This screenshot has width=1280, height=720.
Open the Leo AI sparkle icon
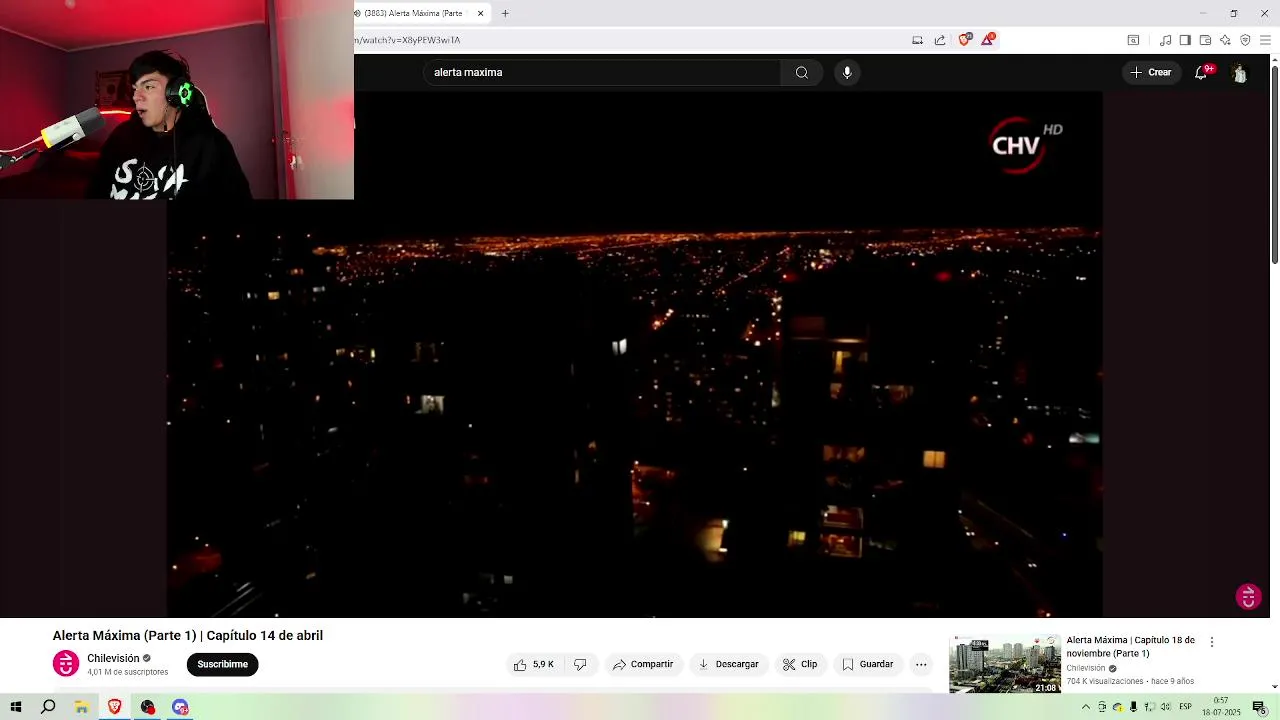(1225, 40)
